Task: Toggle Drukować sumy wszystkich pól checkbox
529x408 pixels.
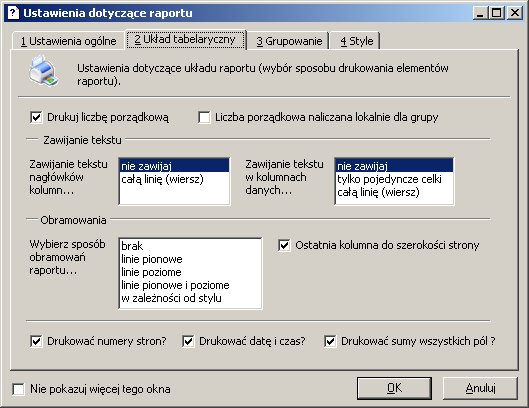Action: (x=330, y=341)
